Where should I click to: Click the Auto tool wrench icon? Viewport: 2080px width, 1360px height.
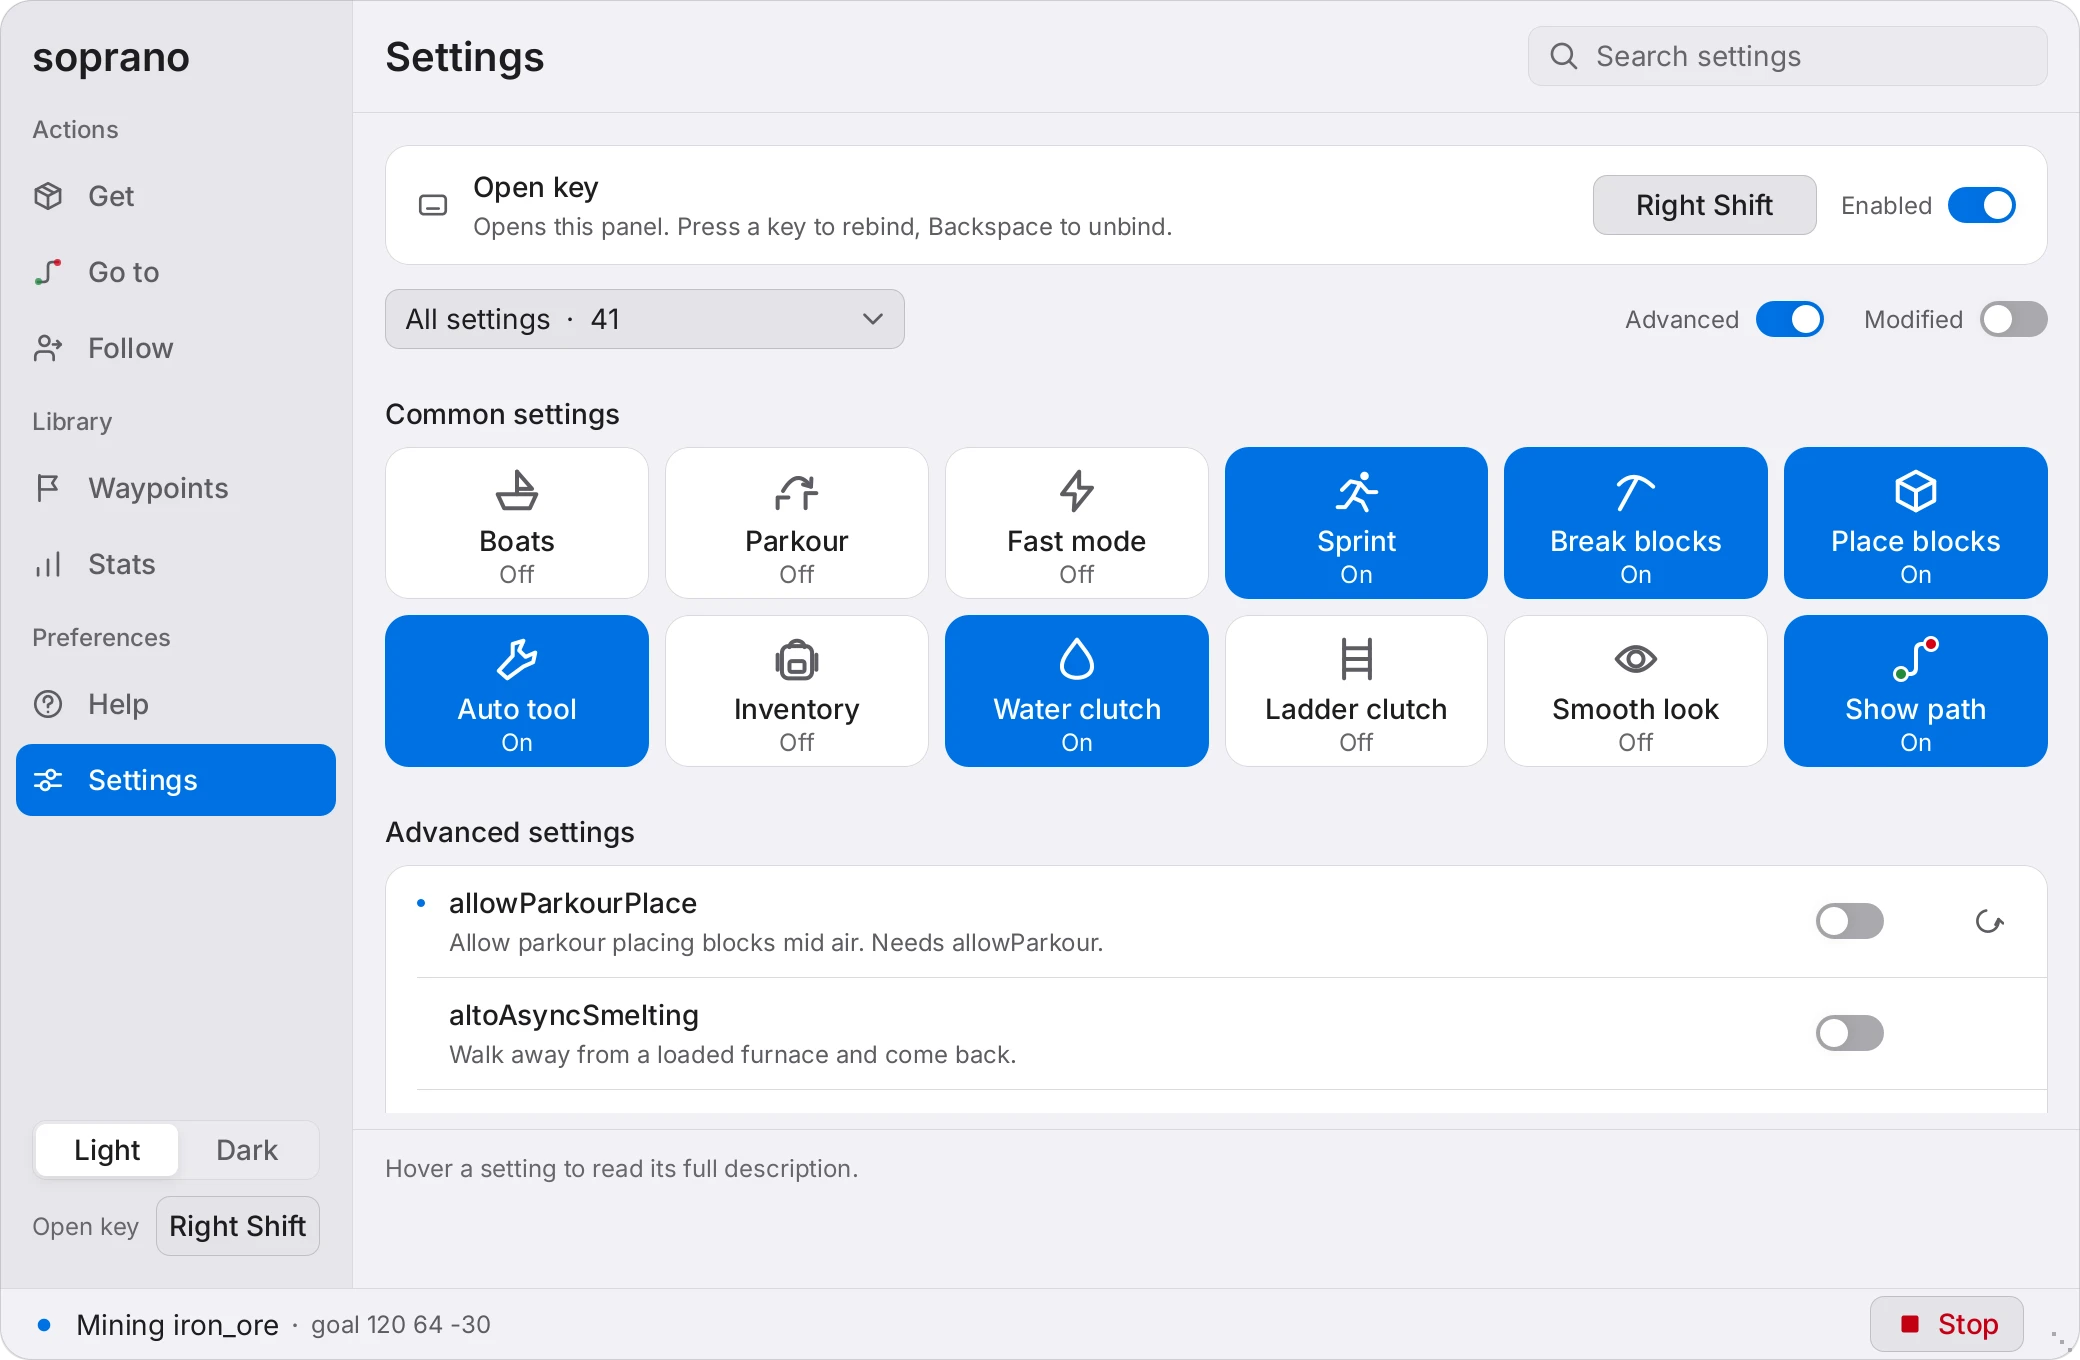517,659
